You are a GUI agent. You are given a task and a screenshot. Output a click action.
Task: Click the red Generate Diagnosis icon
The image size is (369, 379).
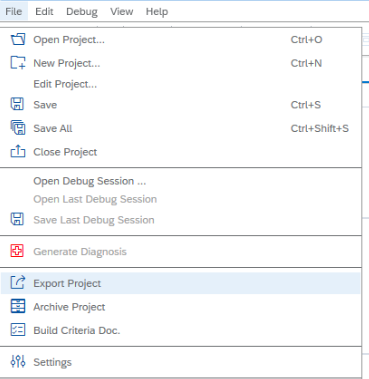point(17,251)
